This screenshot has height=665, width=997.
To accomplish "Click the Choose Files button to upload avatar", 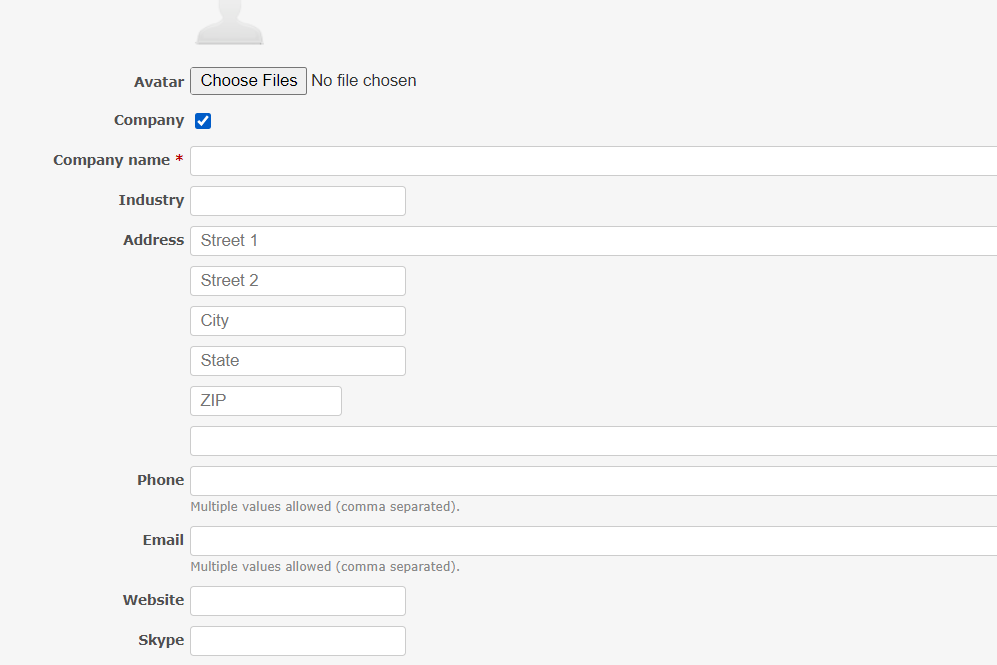I will (x=248, y=81).
